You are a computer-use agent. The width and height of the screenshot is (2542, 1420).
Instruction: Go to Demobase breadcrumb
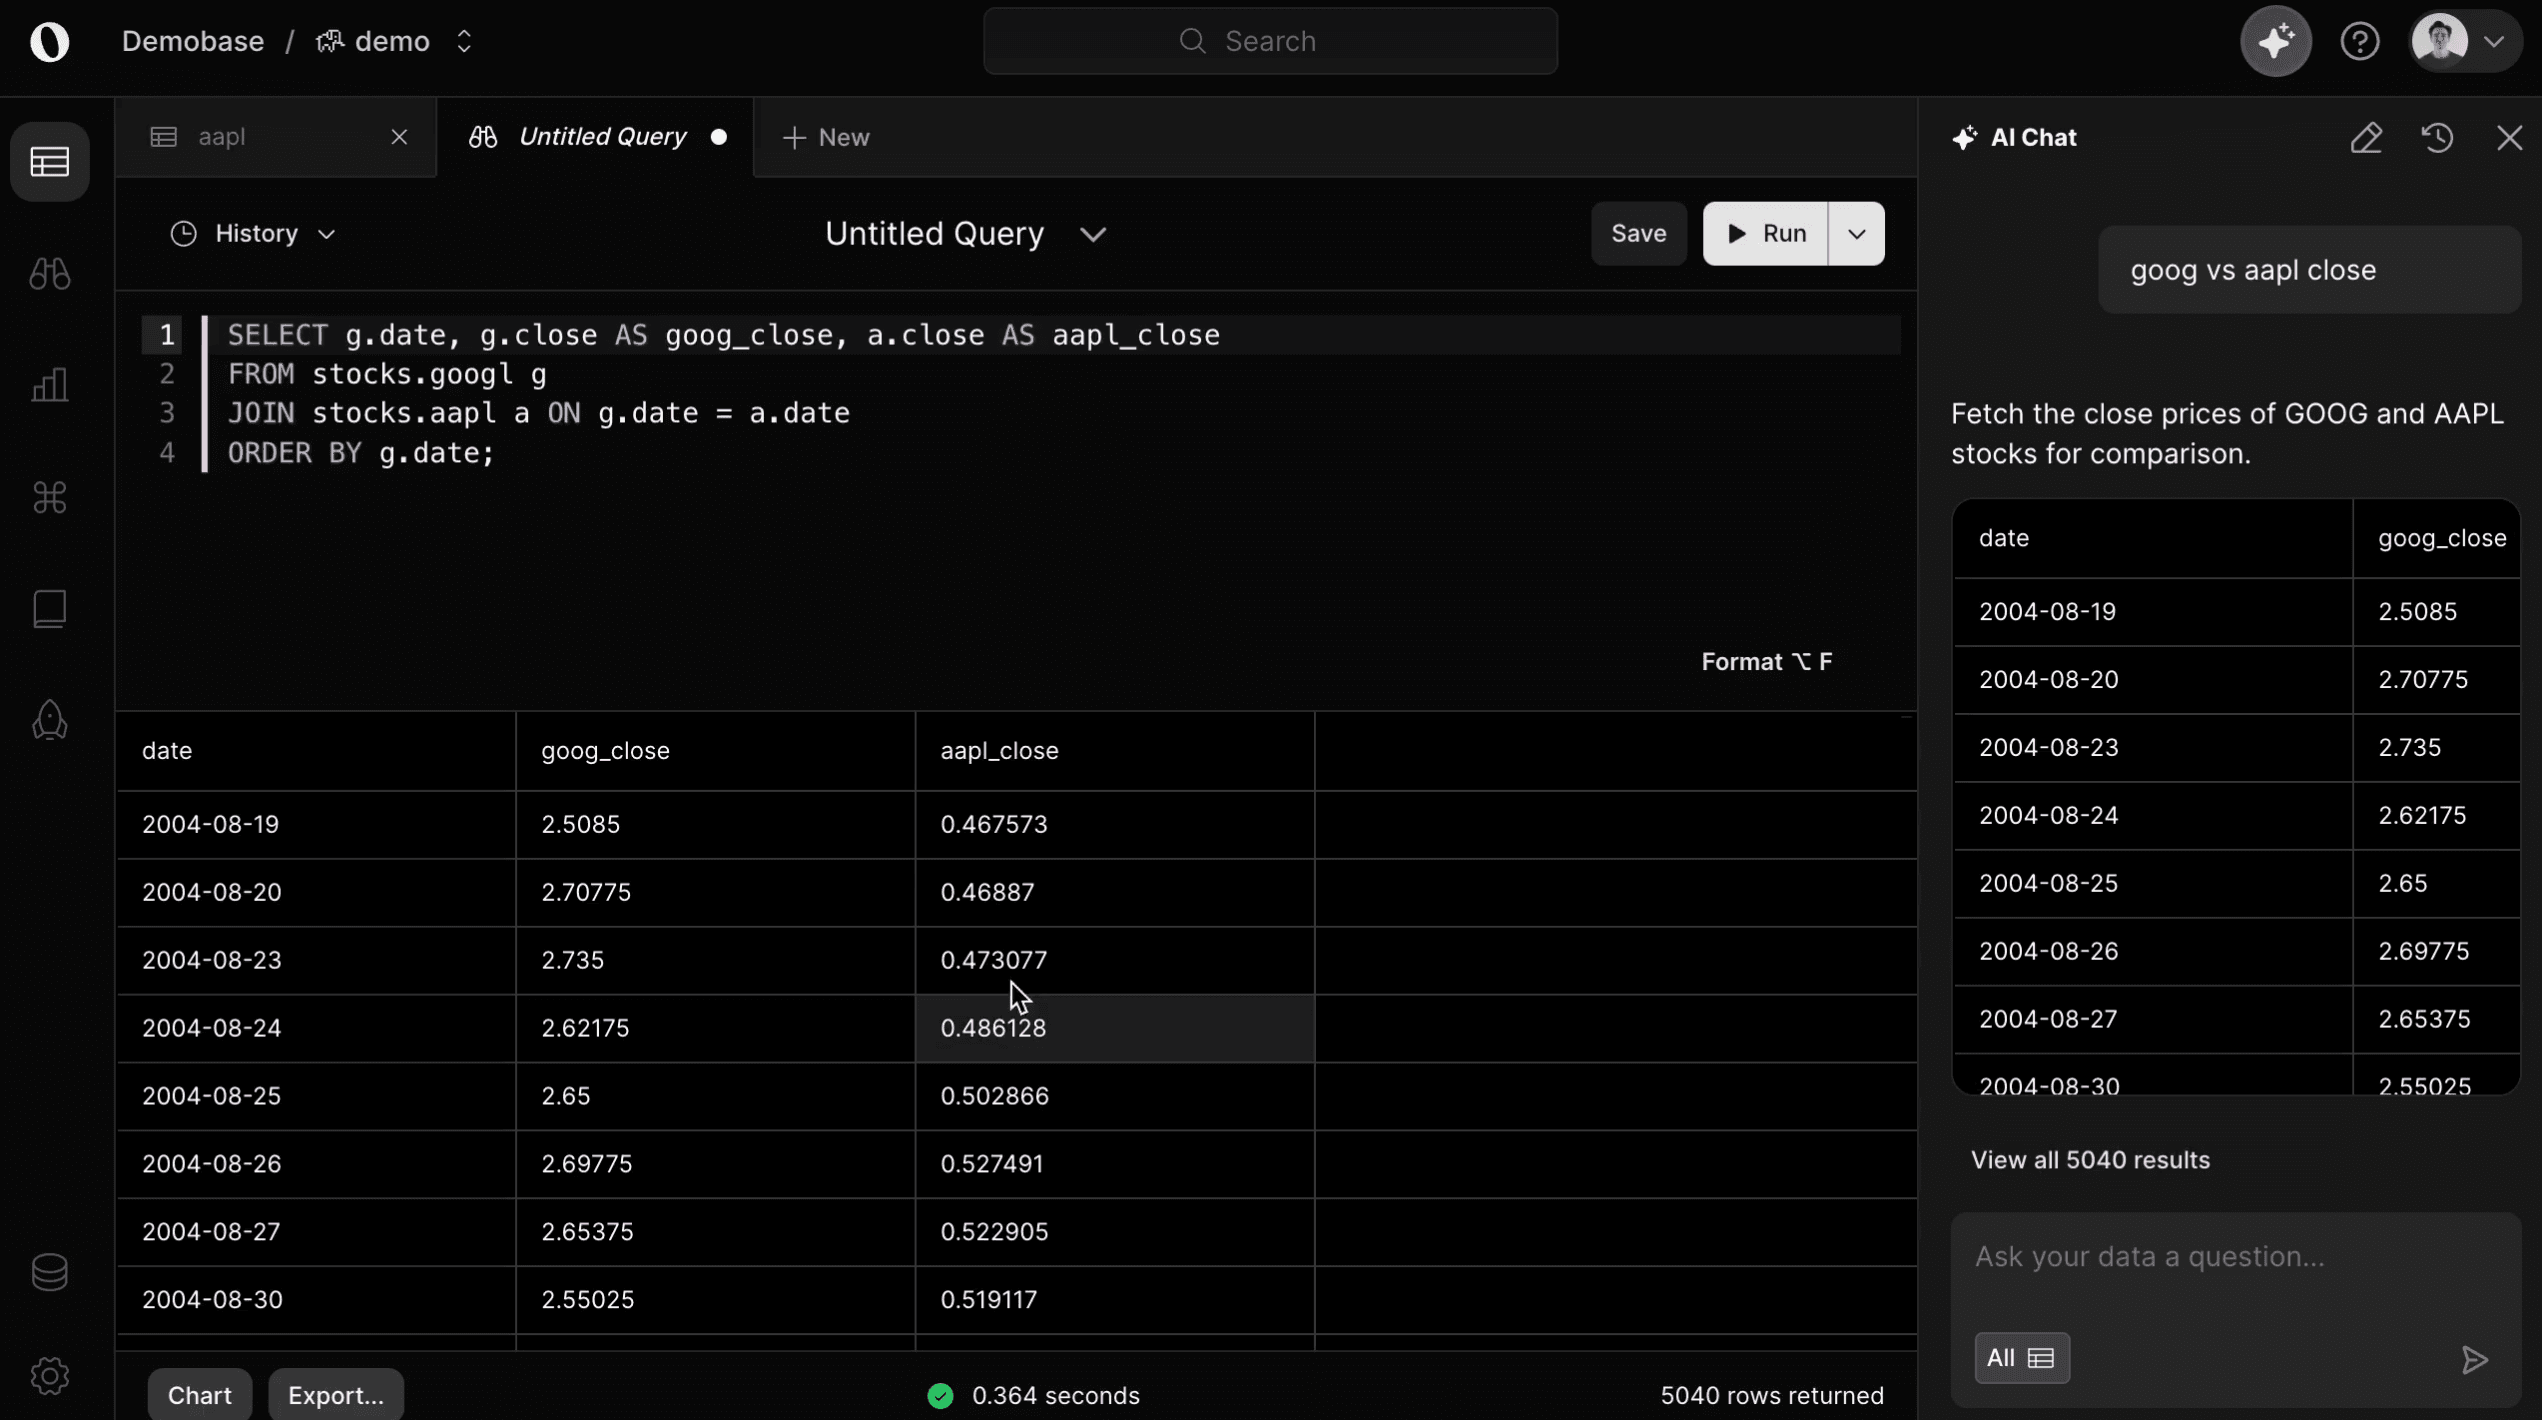coord(193,41)
